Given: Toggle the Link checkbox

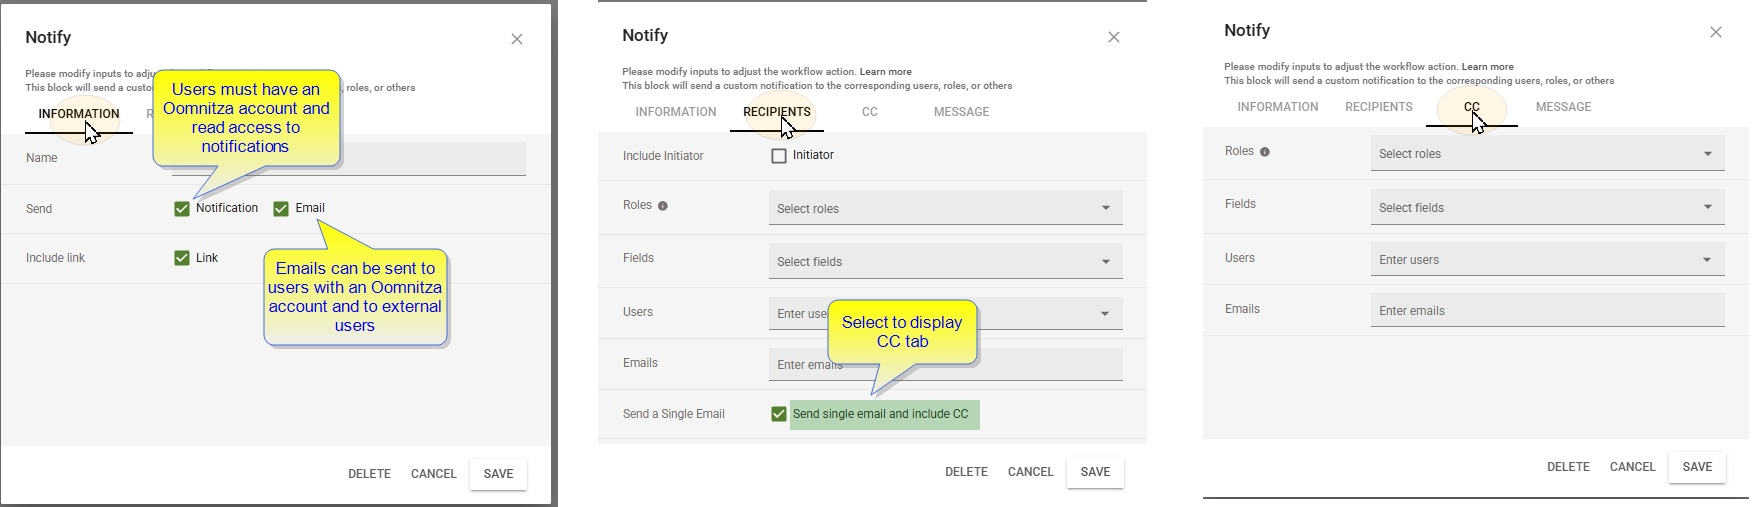Looking at the screenshot, I should click(x=182, y=258).
